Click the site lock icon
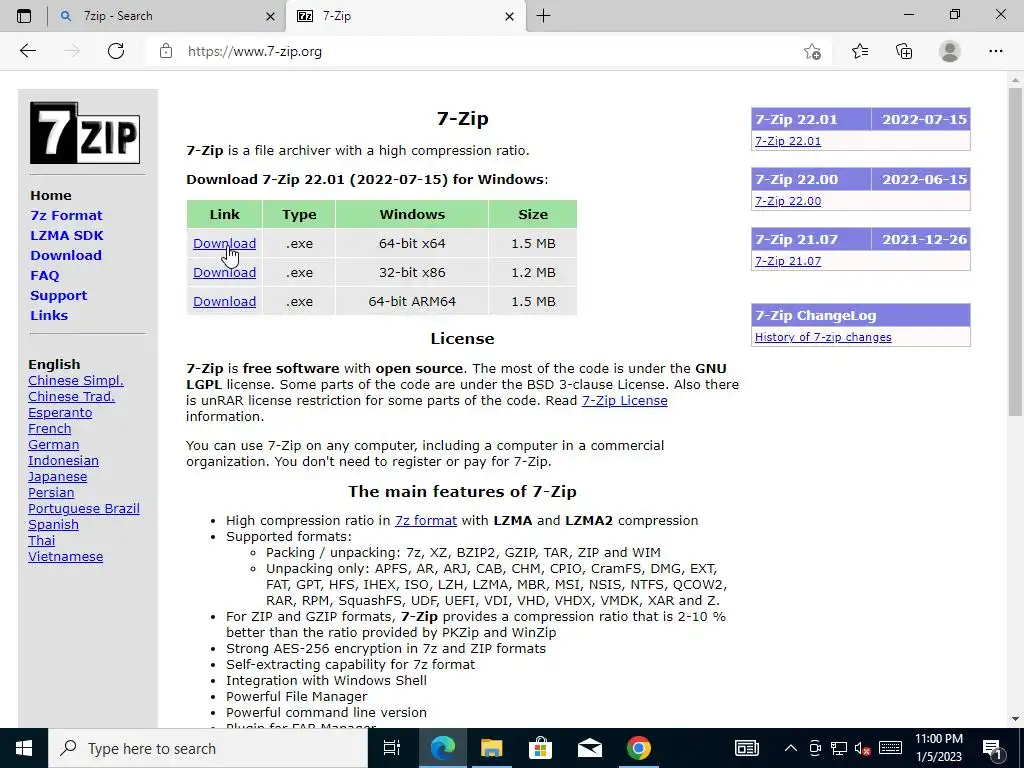 pyautogui.click(x=166, y=51)
